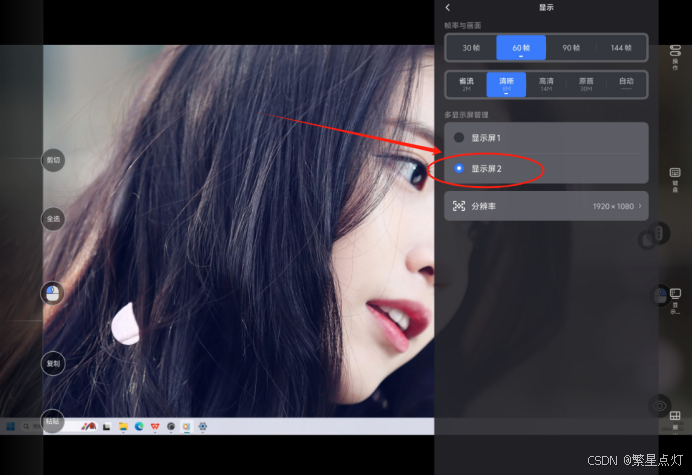Open the media player taskbar icon
Image resolution: width=692 pixels, height=475 pixels.
(187, 426)
